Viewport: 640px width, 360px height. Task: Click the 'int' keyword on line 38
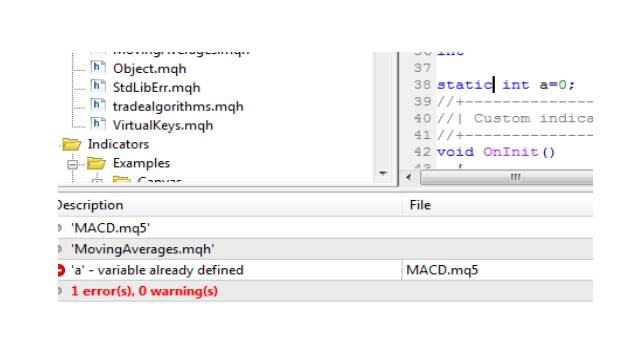(515, 85)
